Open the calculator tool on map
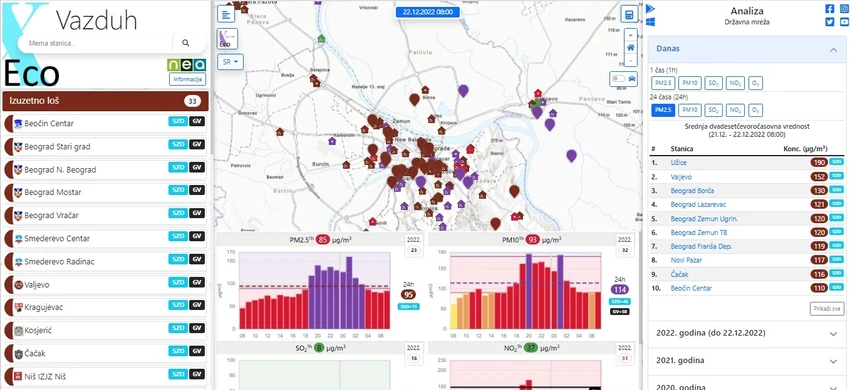Screen dimensions: 850x390 coord(629,14)
